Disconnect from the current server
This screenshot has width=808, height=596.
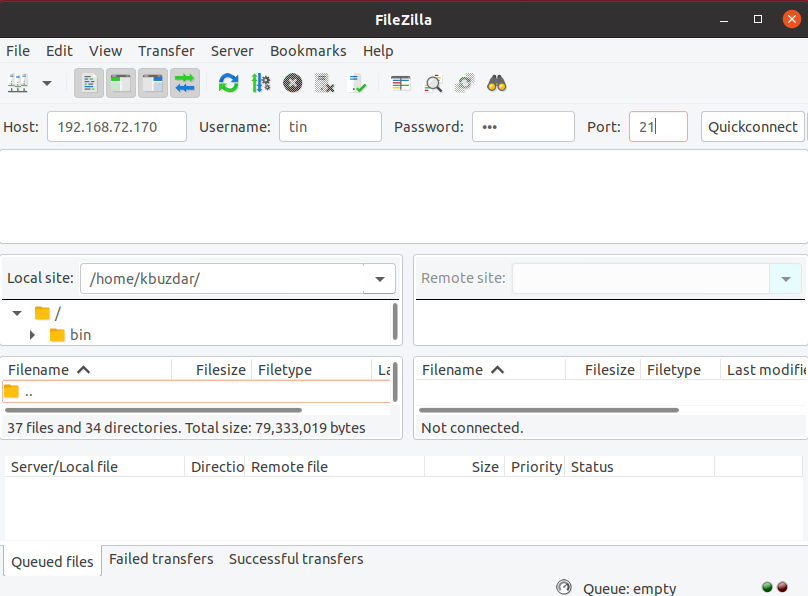[324, 83]
